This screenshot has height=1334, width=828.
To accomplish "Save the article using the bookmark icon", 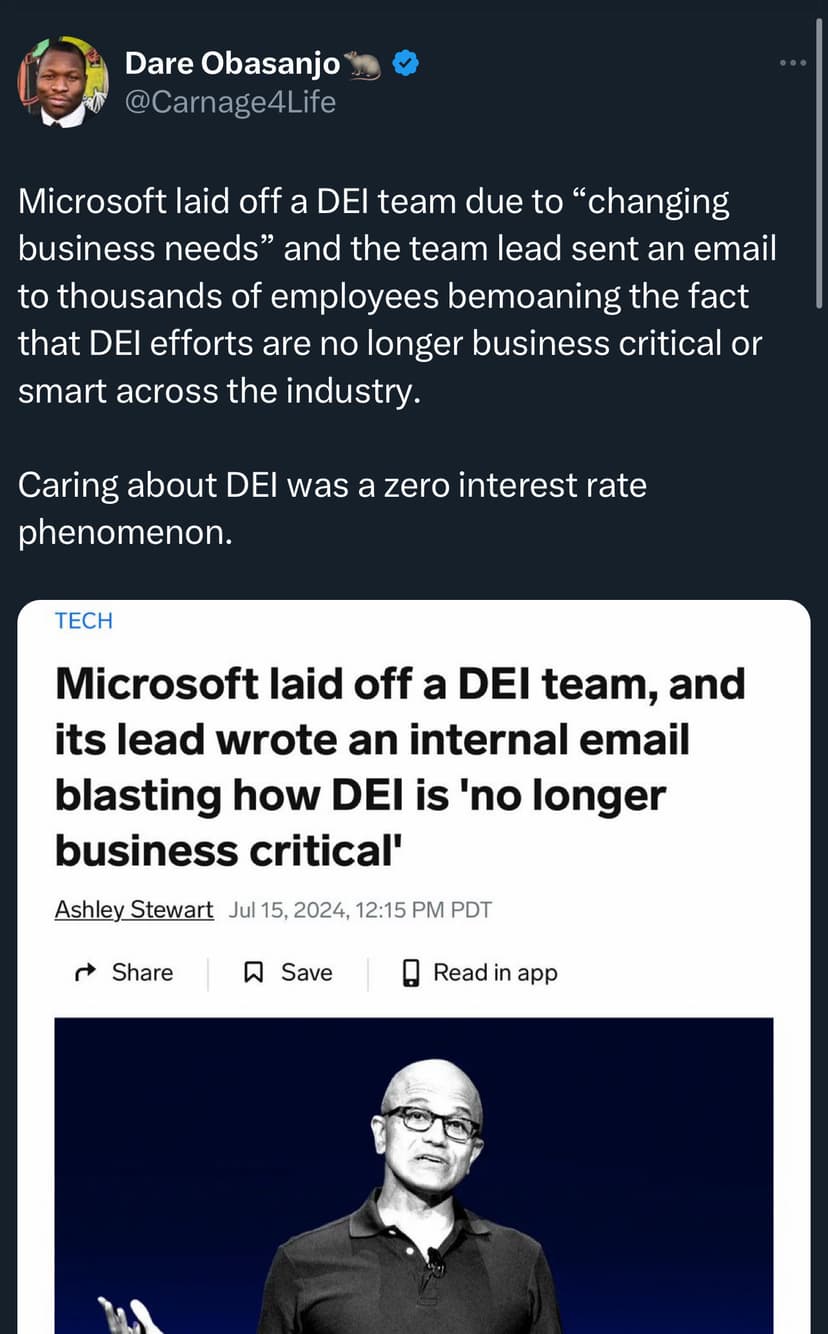I will [x=254, y=972].
